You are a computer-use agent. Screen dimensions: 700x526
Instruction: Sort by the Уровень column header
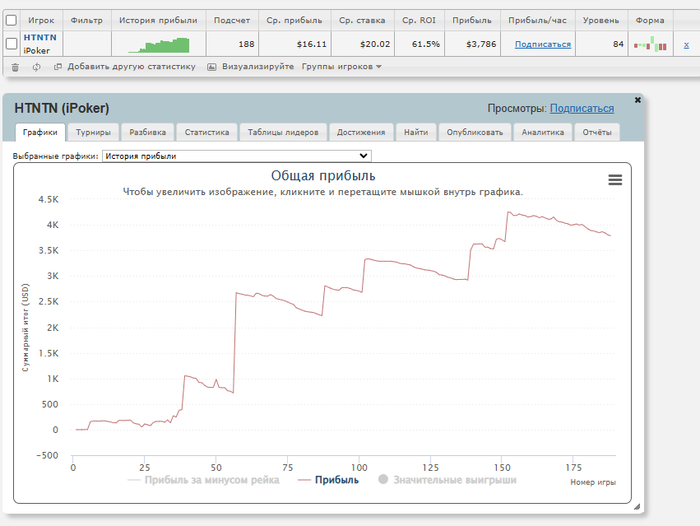[x=601, y=21]
